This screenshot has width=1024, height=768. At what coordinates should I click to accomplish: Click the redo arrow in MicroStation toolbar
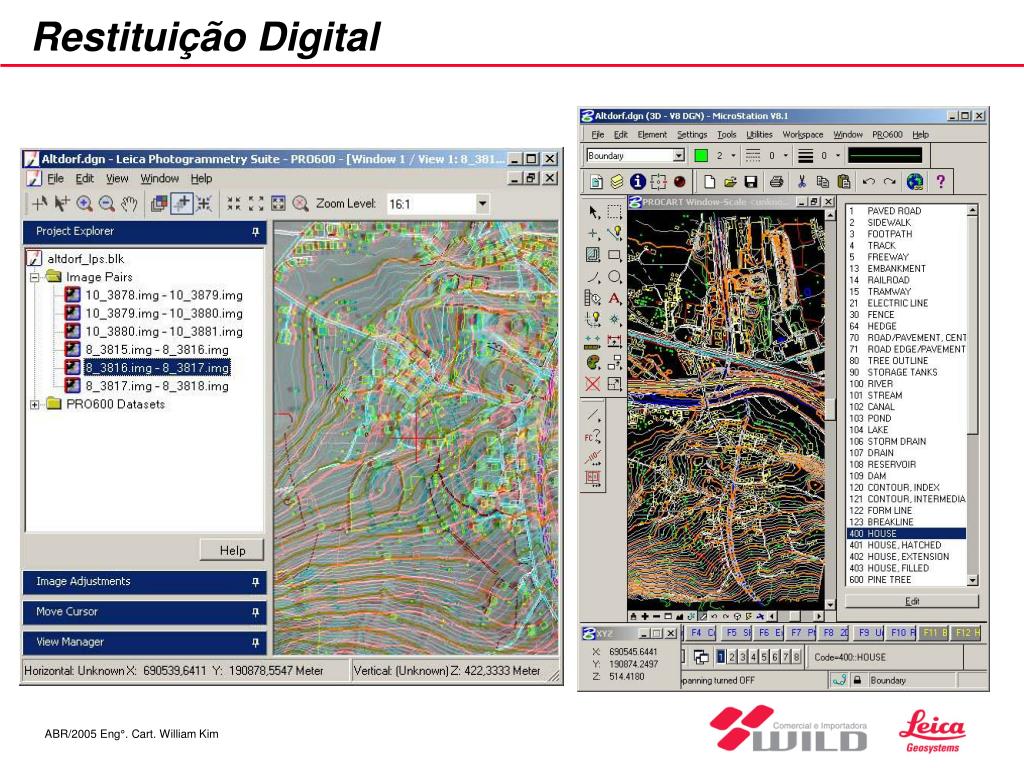[889, 182]
